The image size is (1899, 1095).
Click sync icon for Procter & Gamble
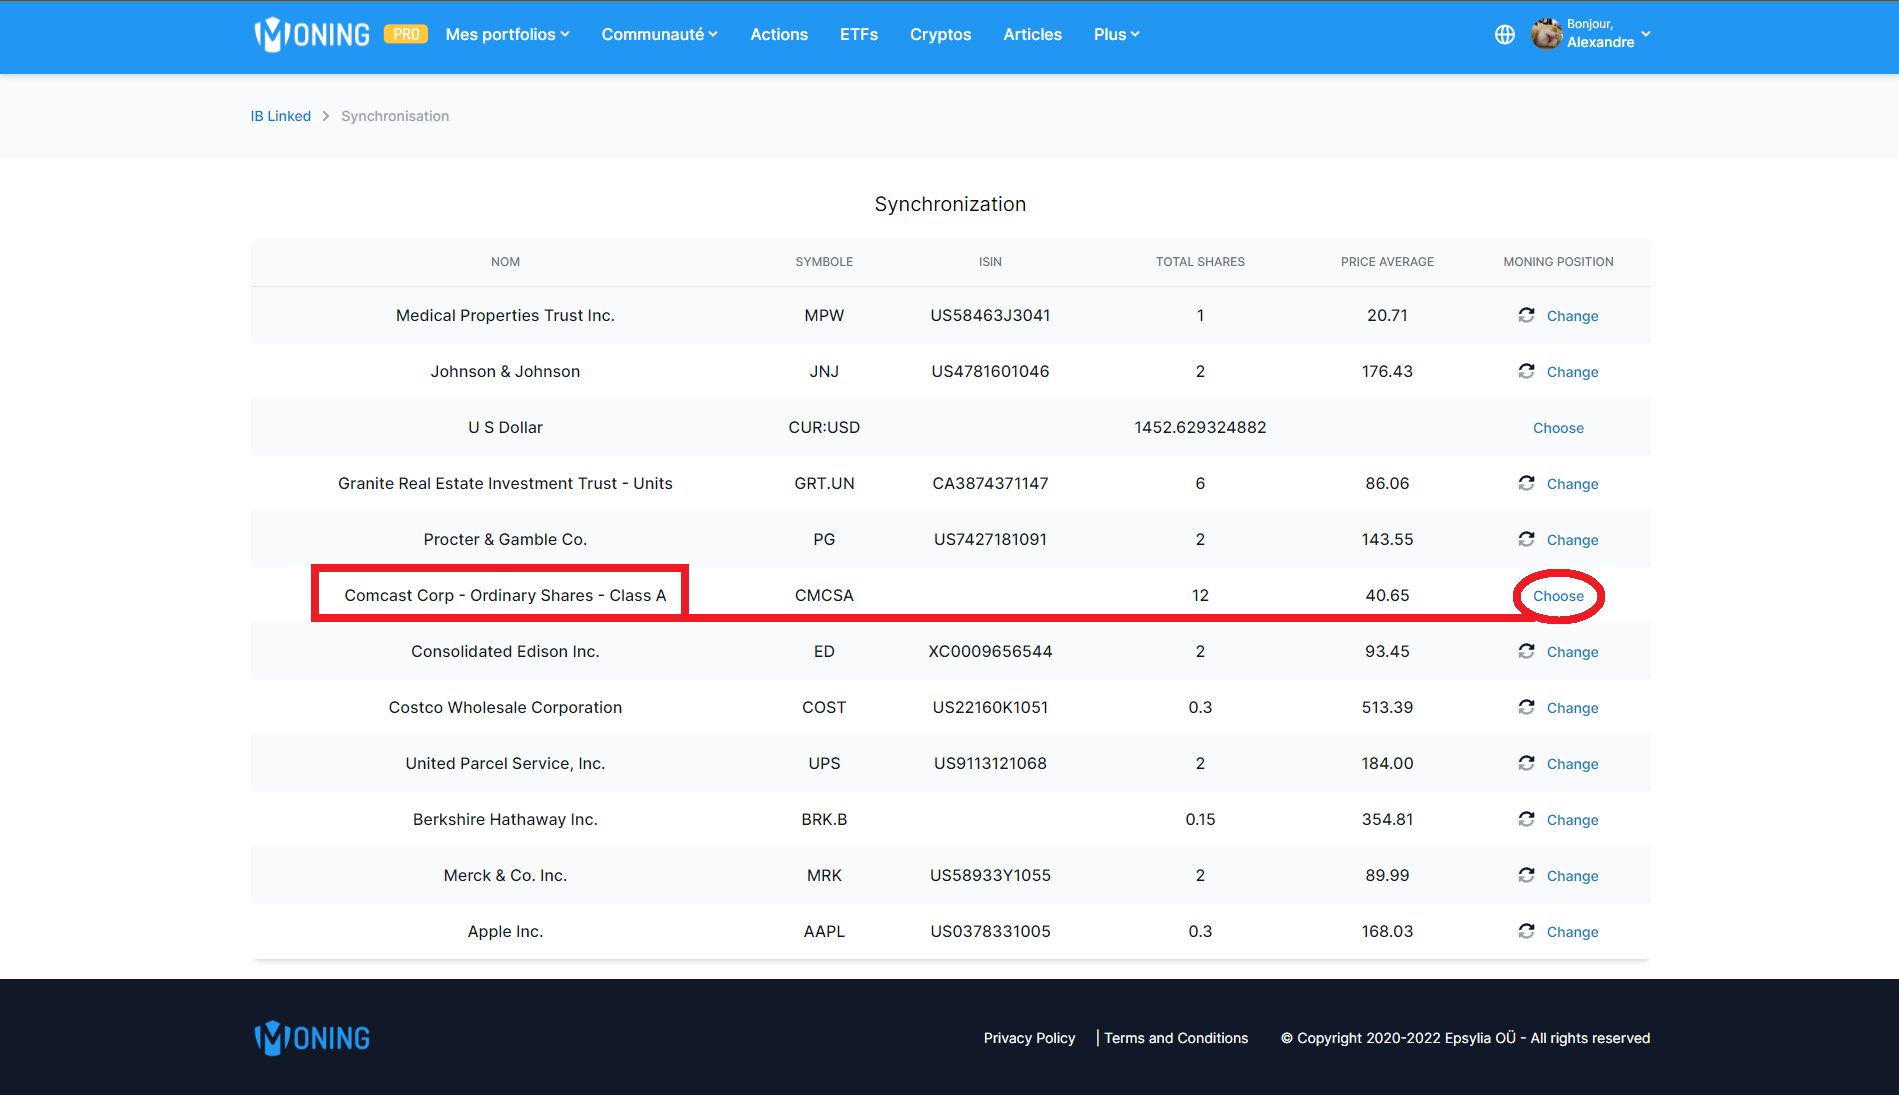(x=1527, y=539)
